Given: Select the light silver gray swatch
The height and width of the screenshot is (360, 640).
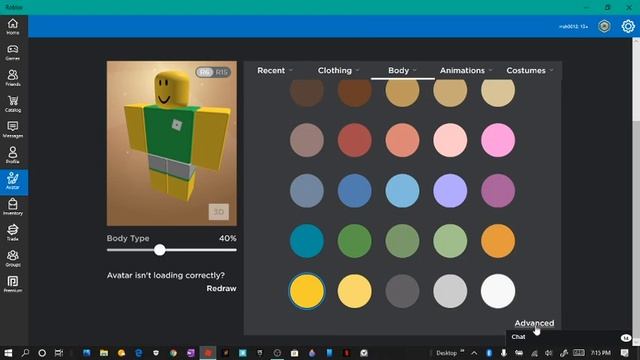Looking at the screenshot, I should click(450, 291).
